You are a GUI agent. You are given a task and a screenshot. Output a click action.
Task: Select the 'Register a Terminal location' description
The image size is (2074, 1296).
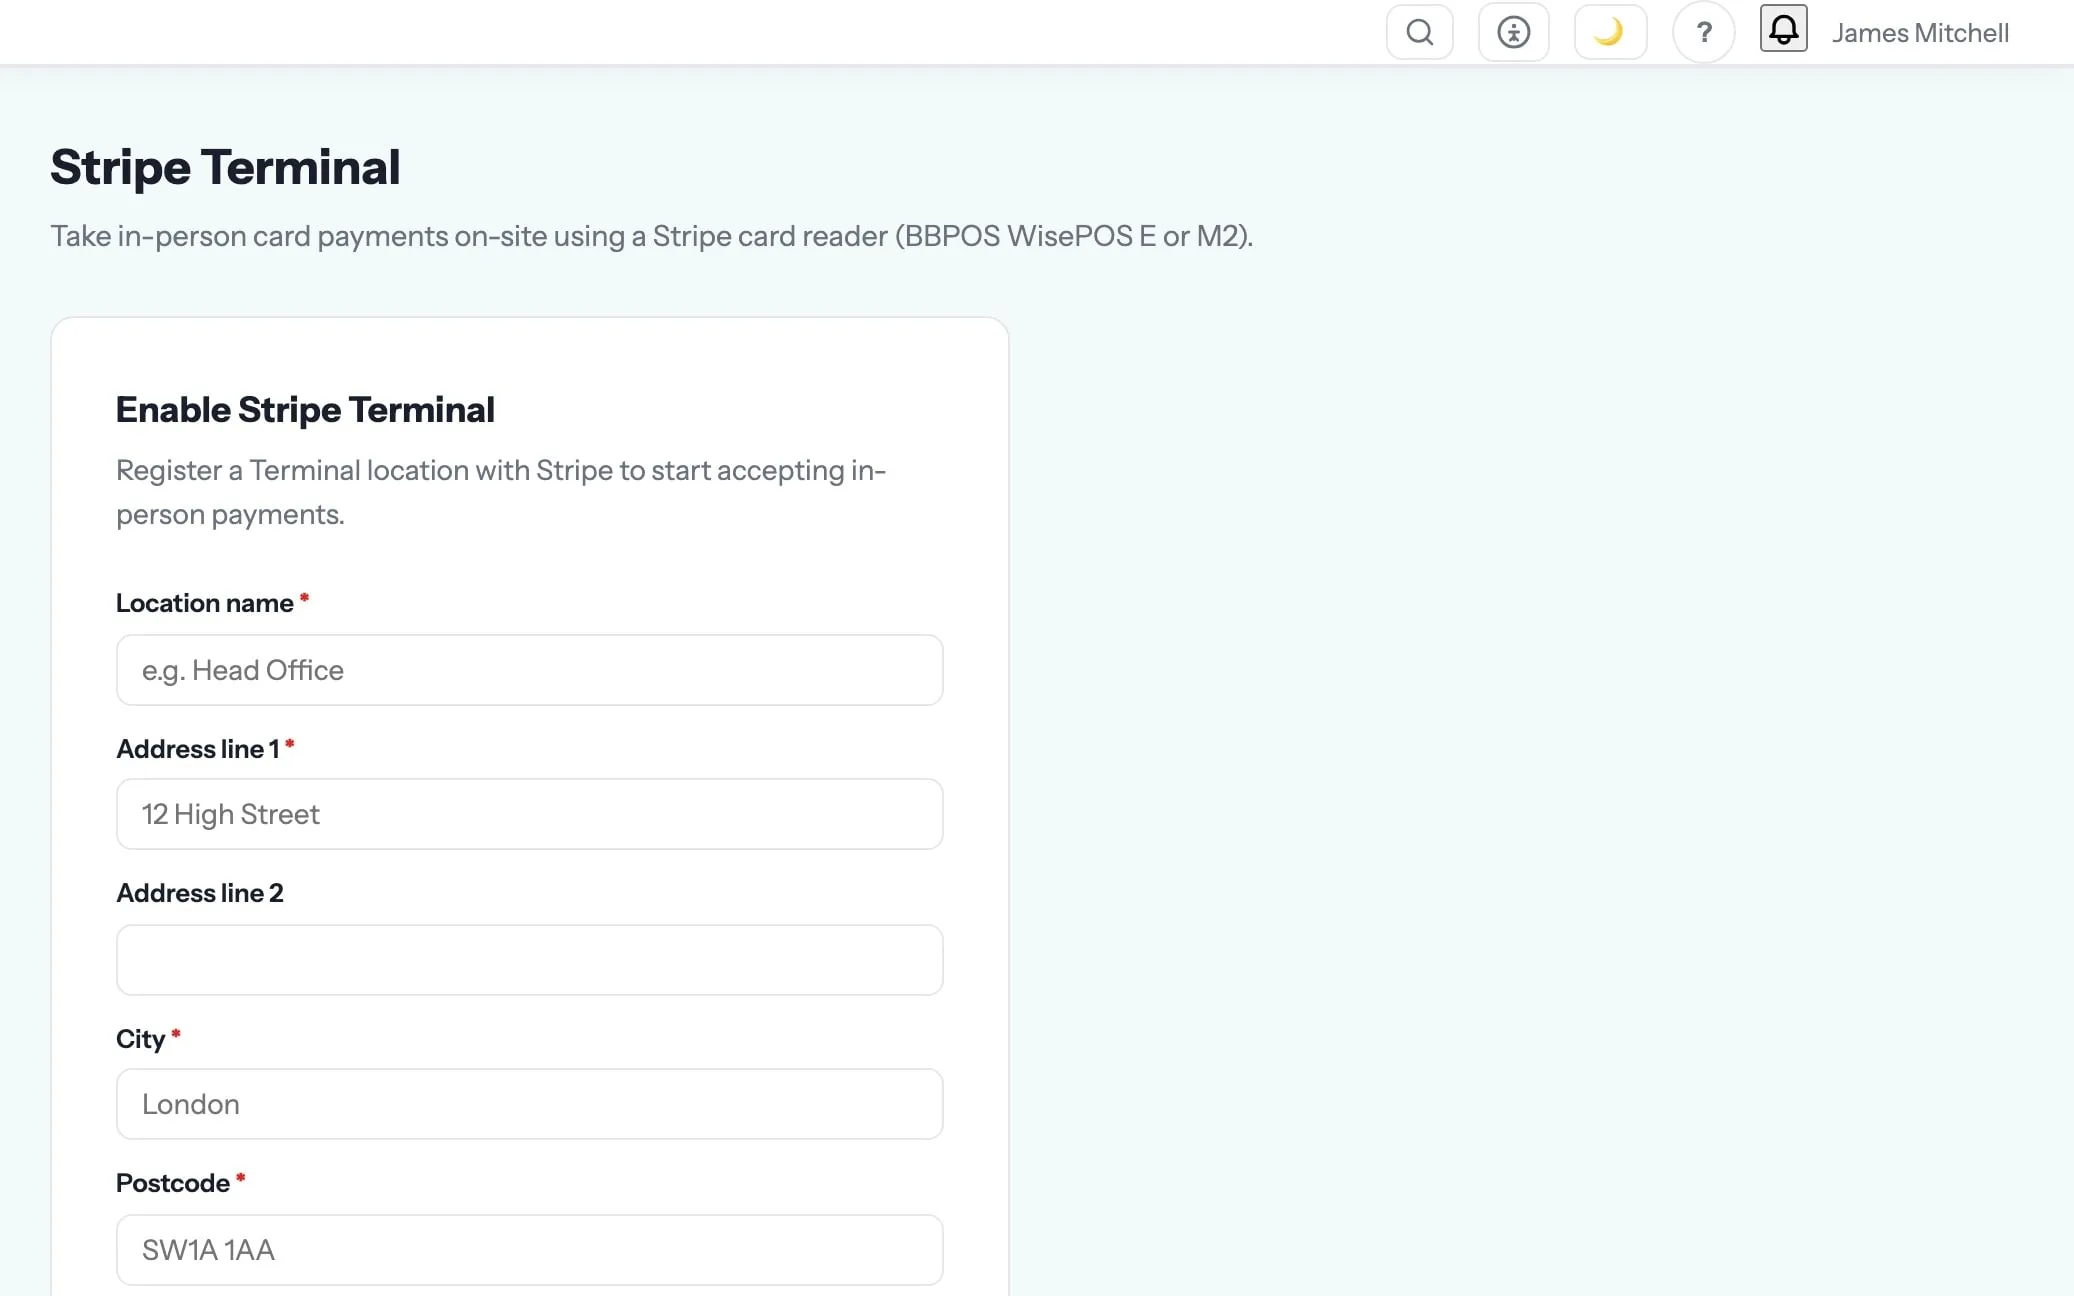(501, 492)
